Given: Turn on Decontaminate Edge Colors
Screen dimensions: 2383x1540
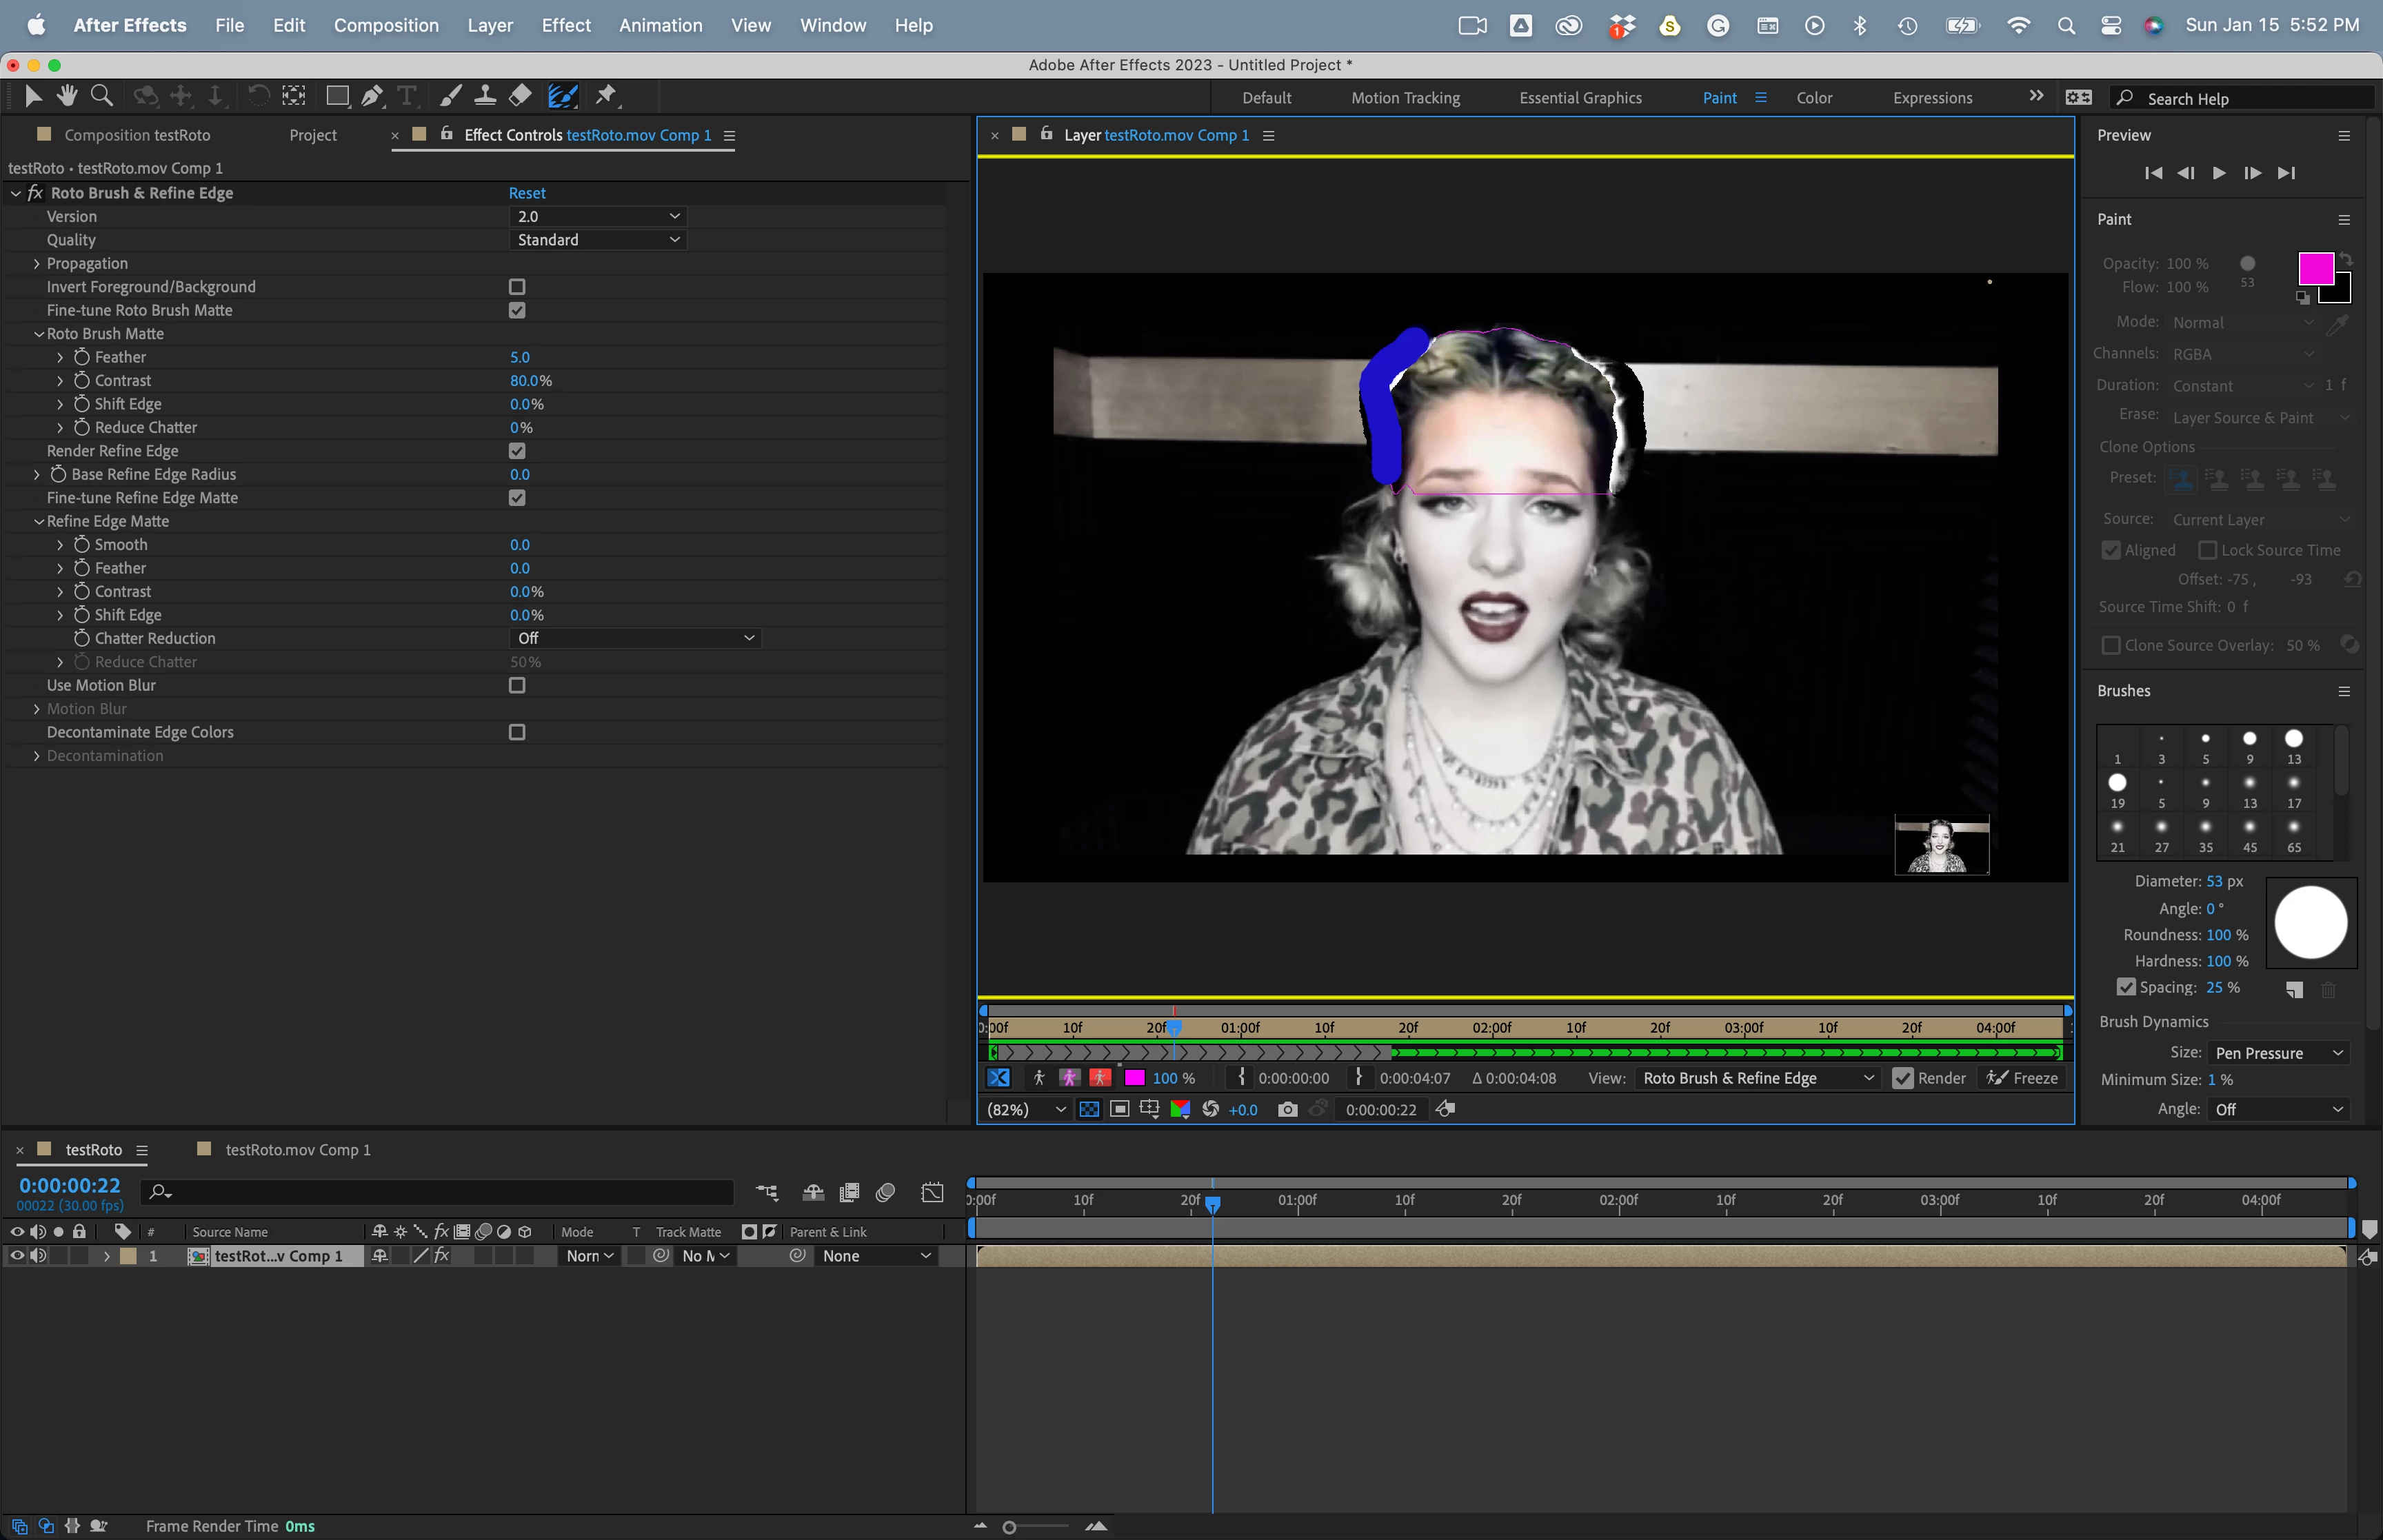Looking at the screenshot, I should click(x=517, y=732).
